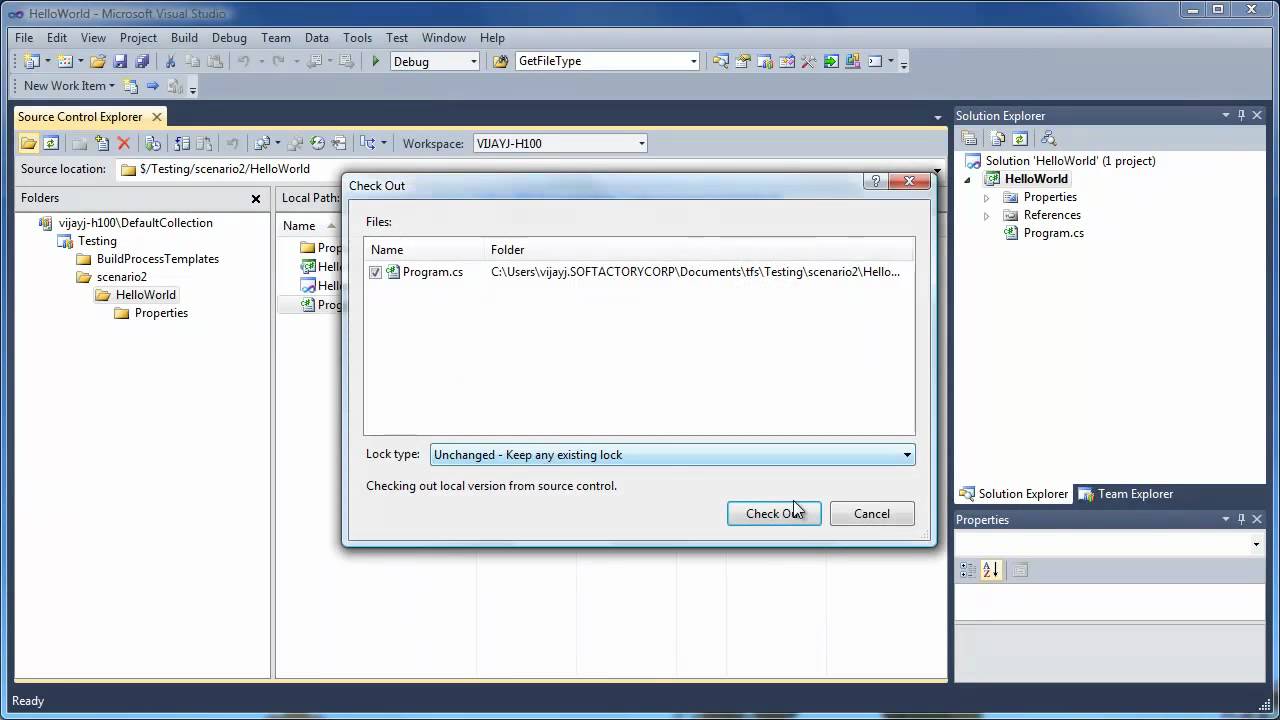Select Properties subfolder under HelloWorld in Folders tree

pyautogui.click(x=161, y=313)
